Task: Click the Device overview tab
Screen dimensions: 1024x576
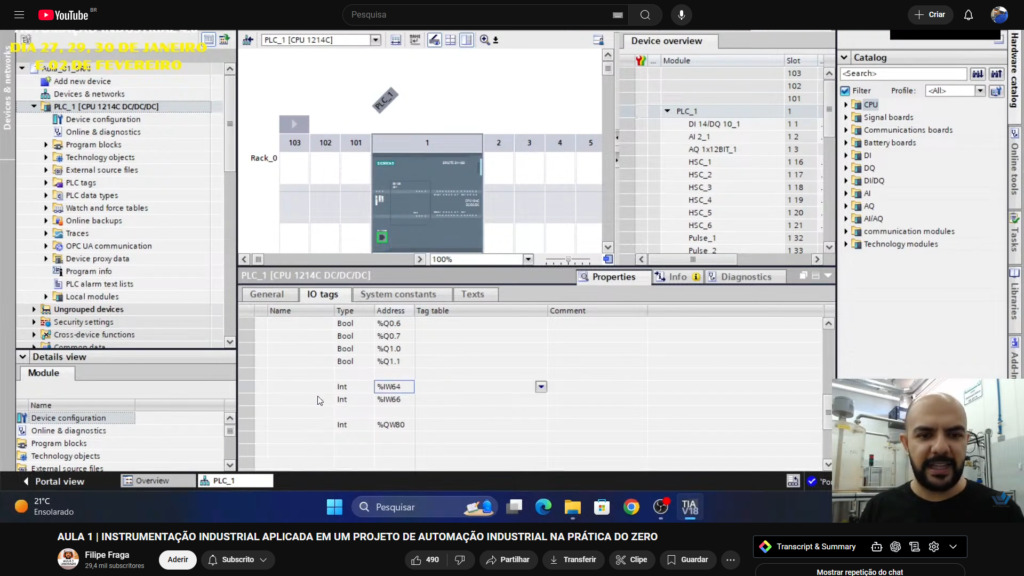Action: pyautogui.click(x=667, y=40)
